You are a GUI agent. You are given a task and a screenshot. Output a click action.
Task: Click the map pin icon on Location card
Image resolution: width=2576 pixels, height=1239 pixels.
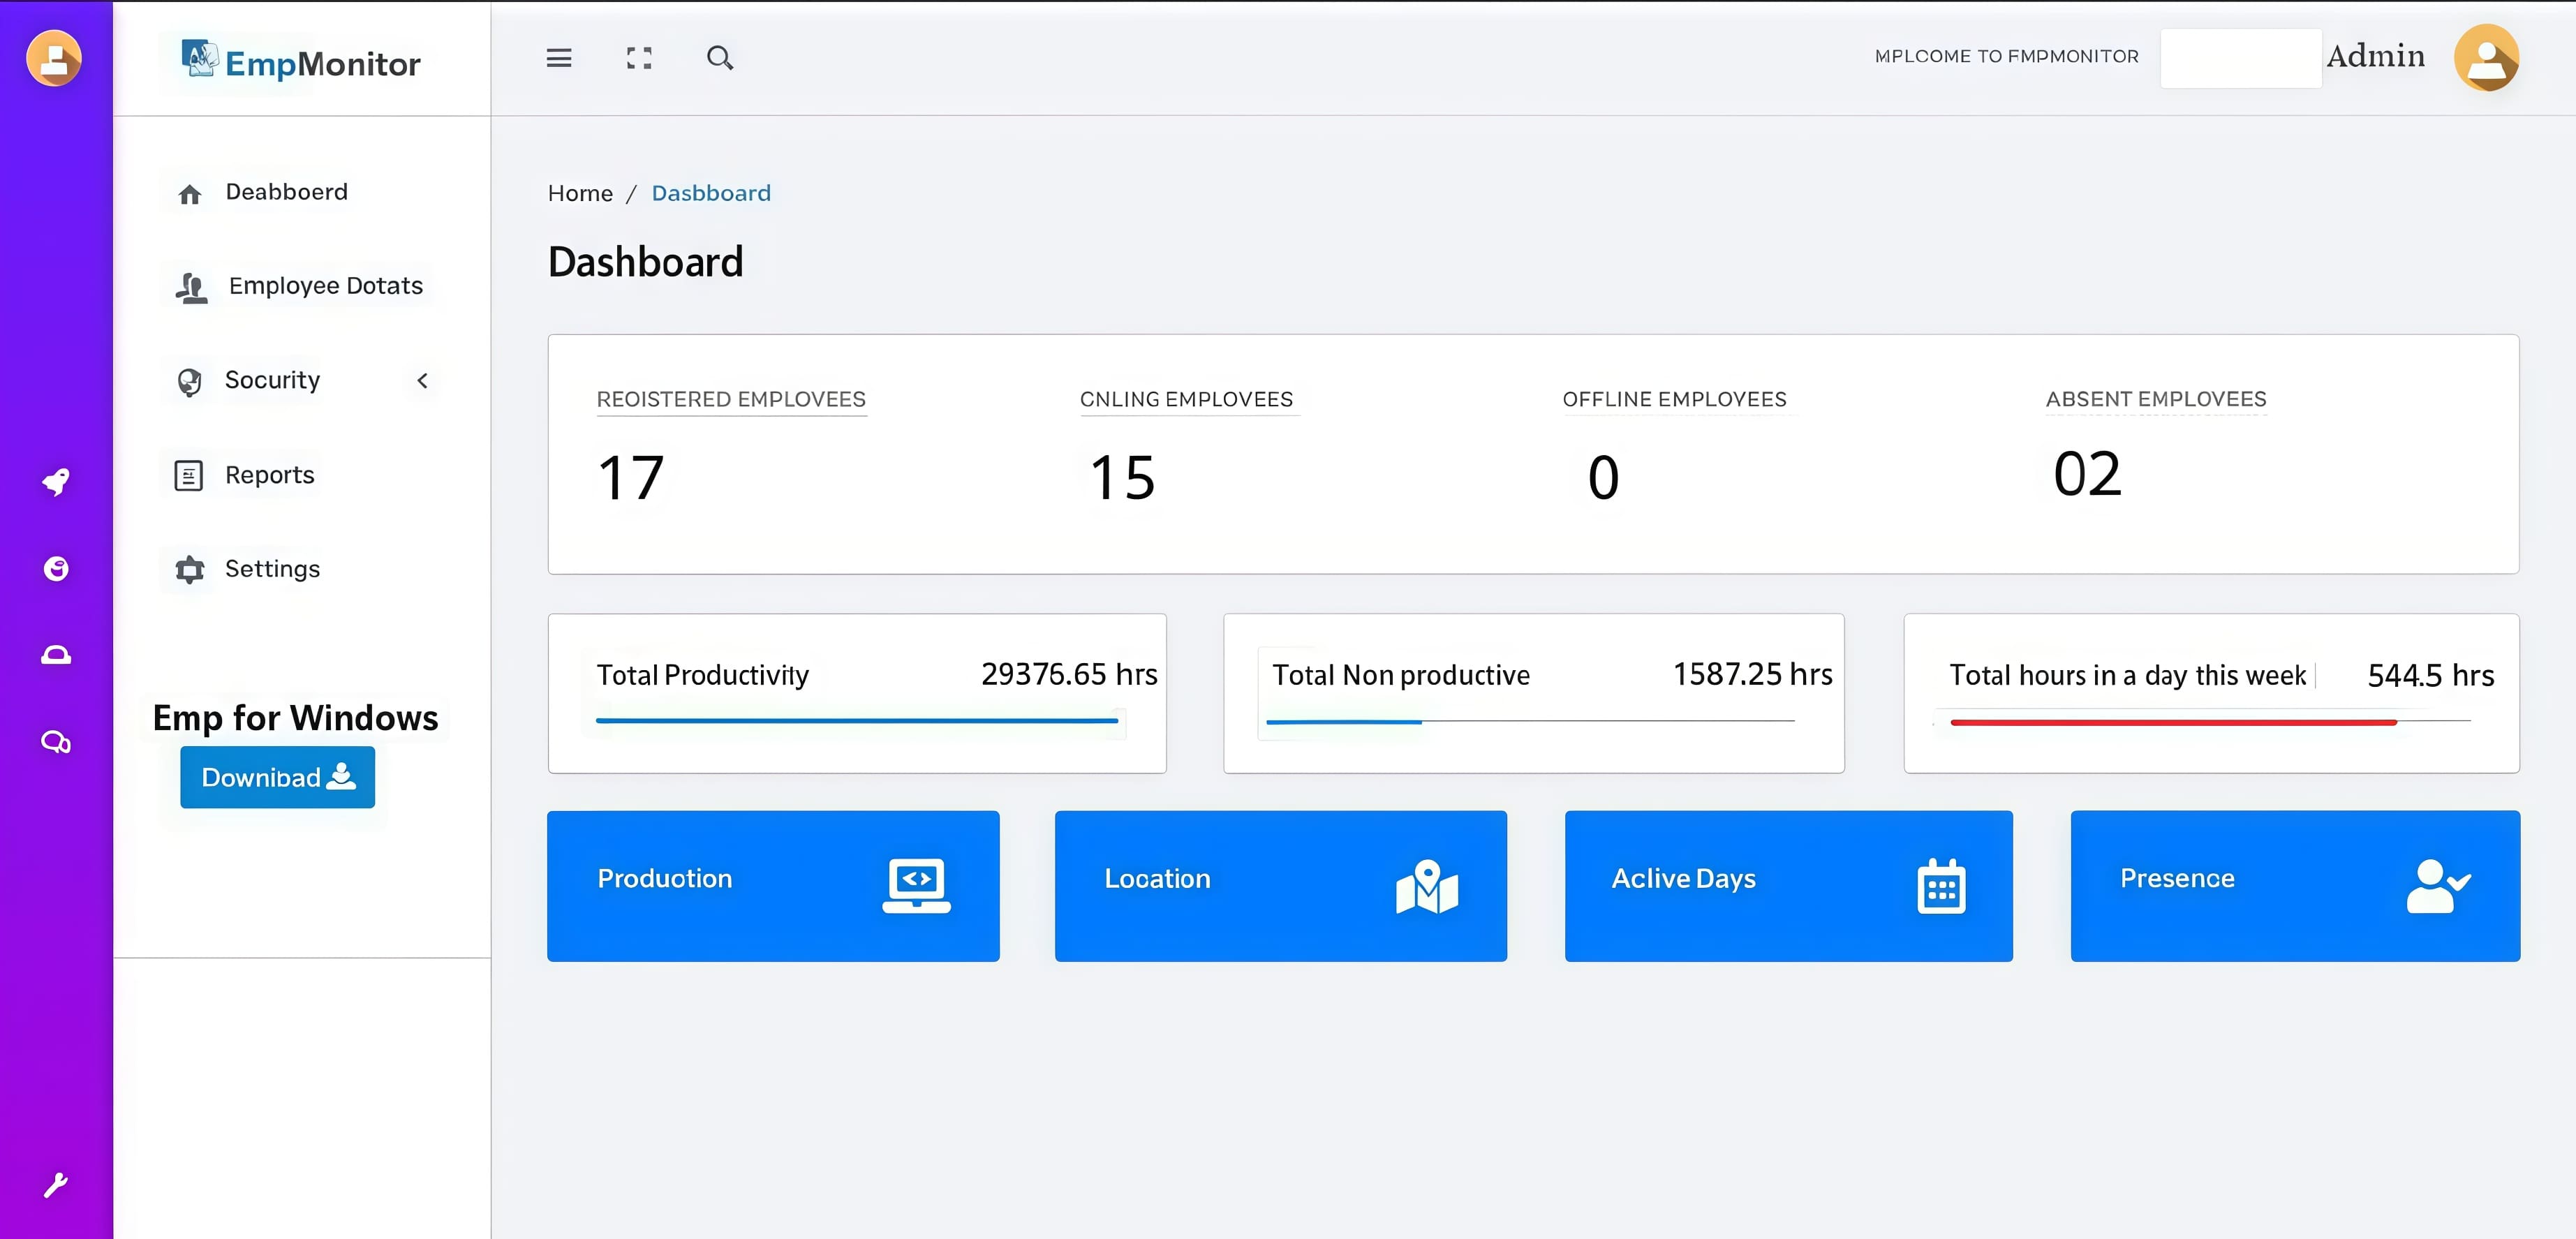click(x=1427, y=886)
